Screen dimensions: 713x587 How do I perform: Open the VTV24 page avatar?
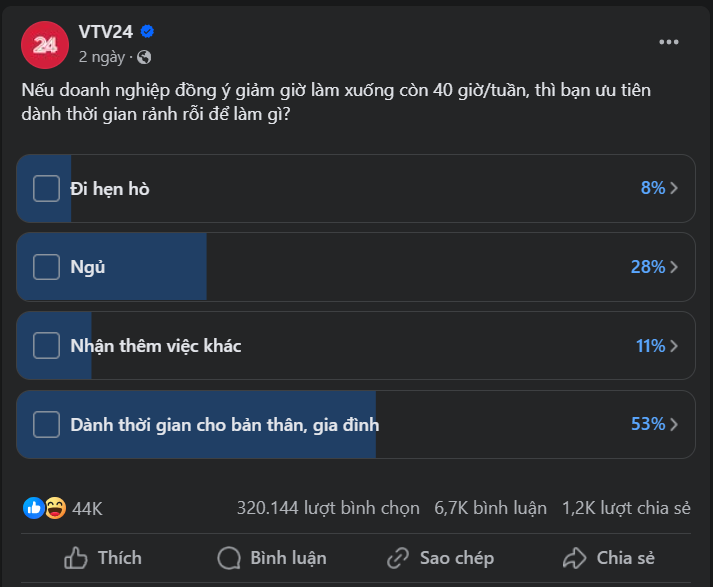coord(44,43)
